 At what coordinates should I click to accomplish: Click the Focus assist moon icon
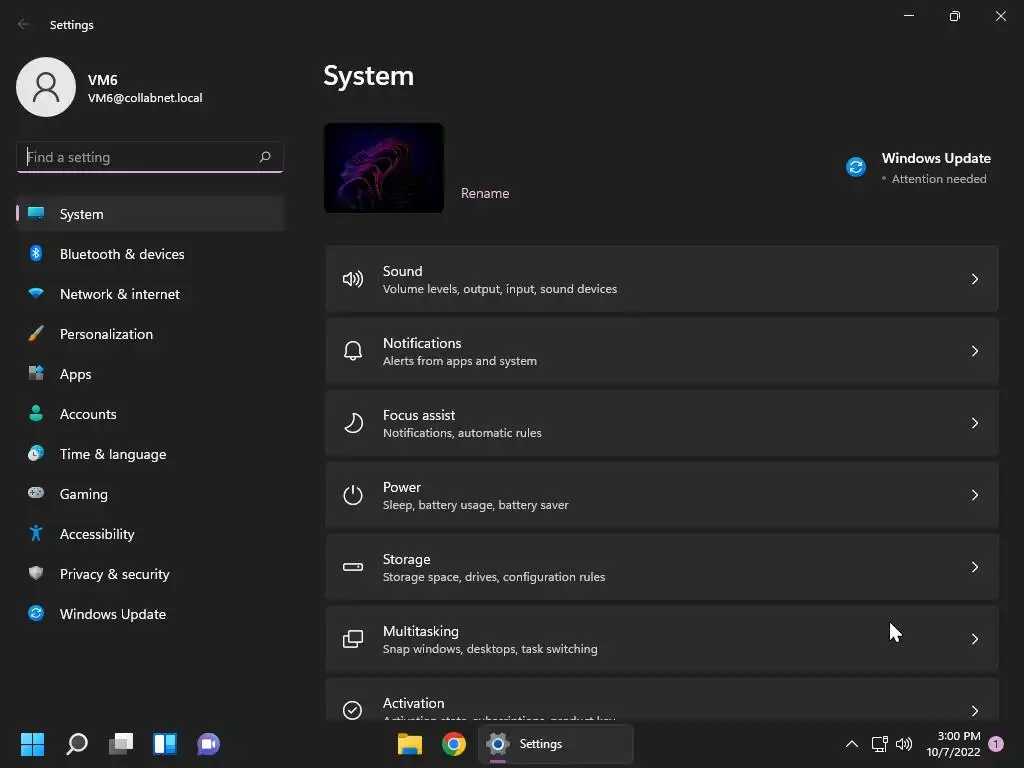[x=353, y=423]
